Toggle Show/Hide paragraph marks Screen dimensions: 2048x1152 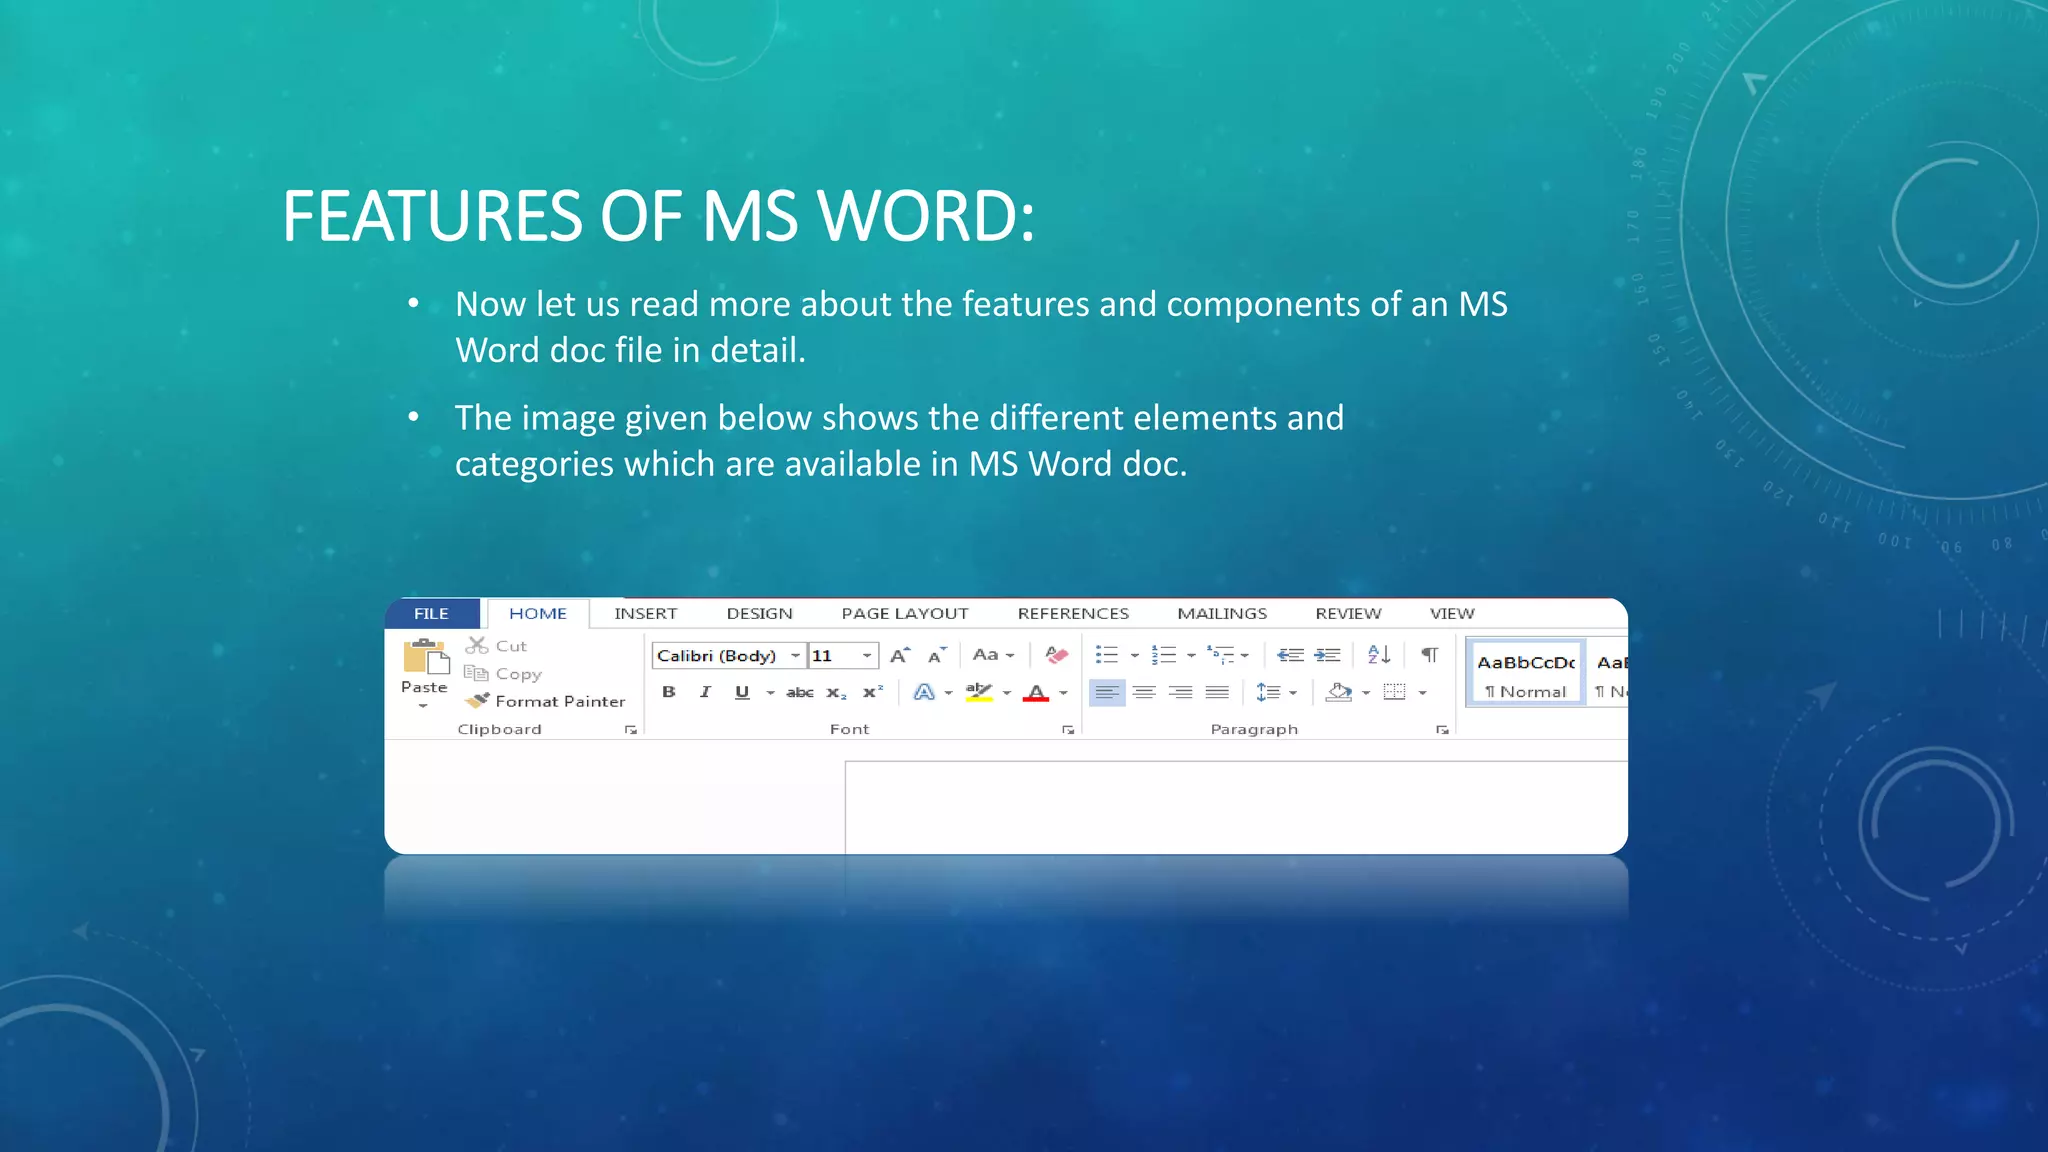[1430, 654]
